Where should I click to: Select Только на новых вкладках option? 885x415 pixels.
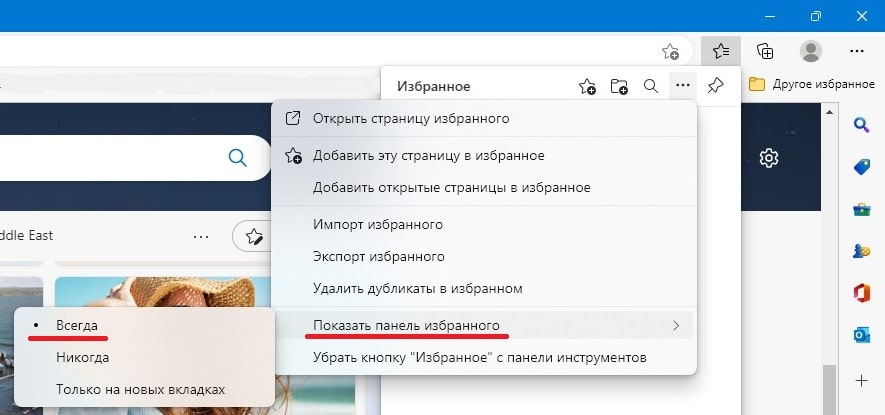pyautogui.click(x=140, y=389)
